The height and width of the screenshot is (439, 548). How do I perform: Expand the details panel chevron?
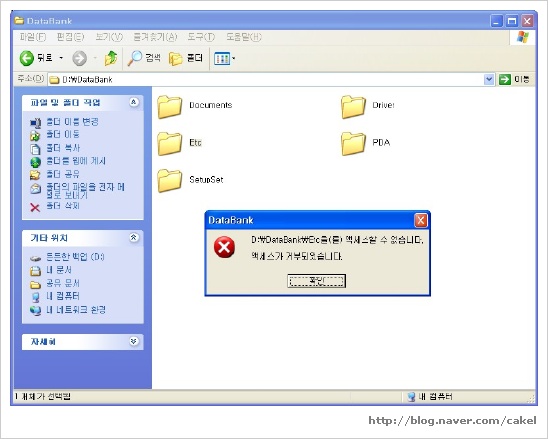[x=134, y=341]
